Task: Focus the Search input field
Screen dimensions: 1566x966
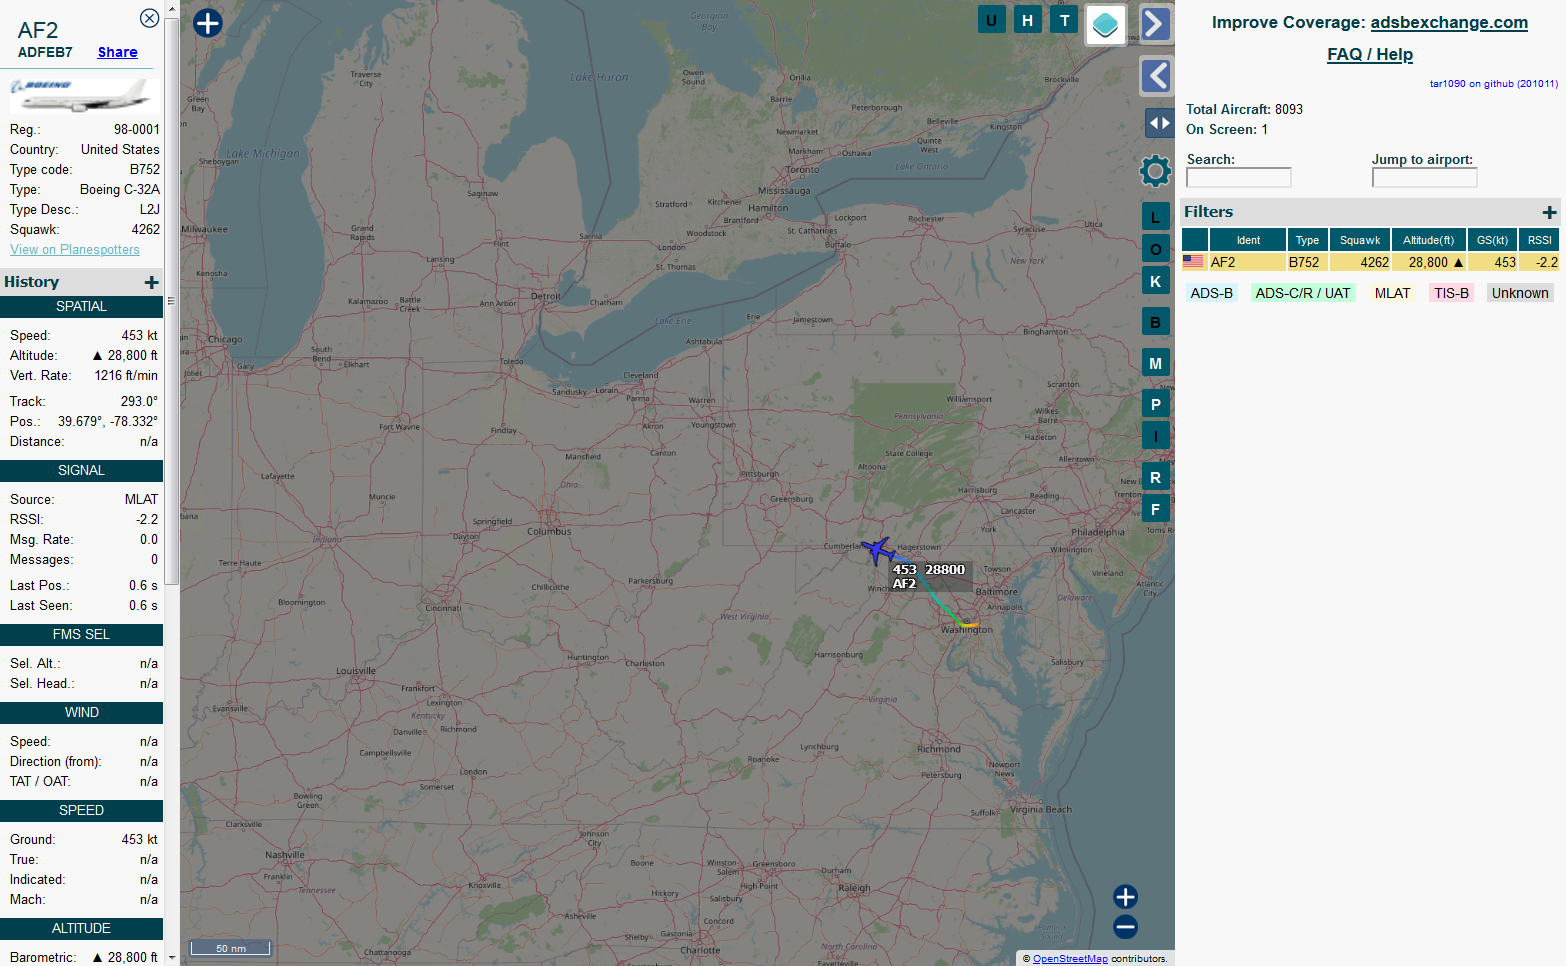Action: [x=1238, y=177]
